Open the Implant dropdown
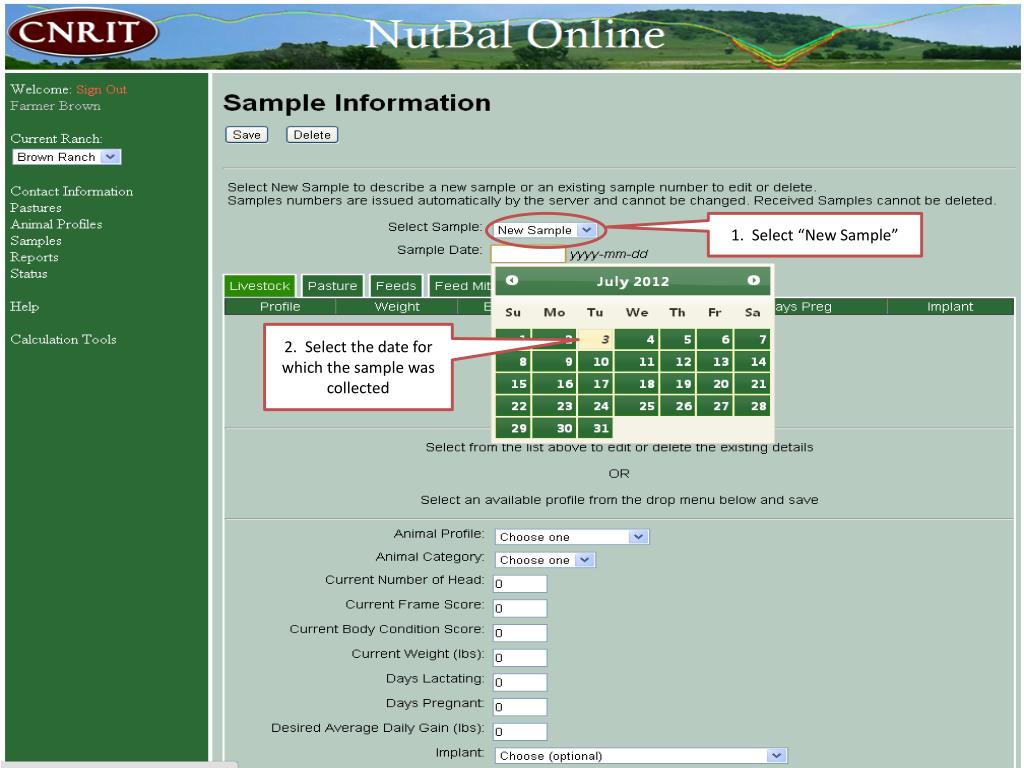 coord(641,756)
